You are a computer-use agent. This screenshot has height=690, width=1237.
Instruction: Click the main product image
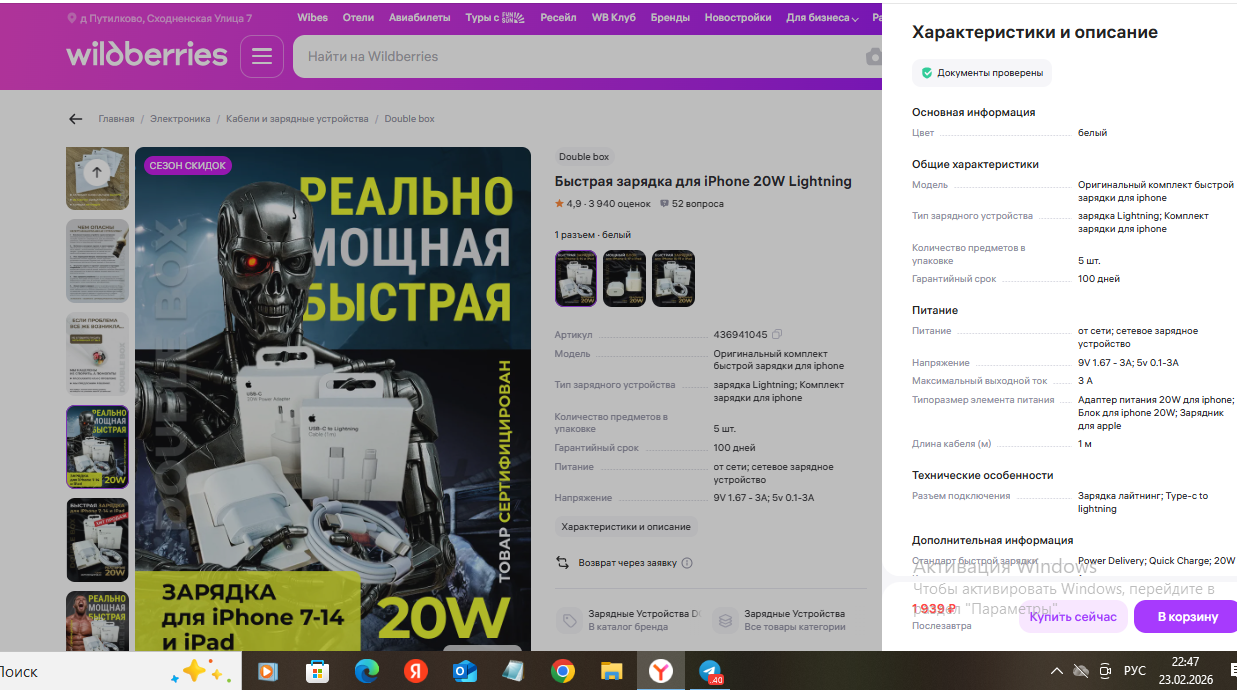333,400
